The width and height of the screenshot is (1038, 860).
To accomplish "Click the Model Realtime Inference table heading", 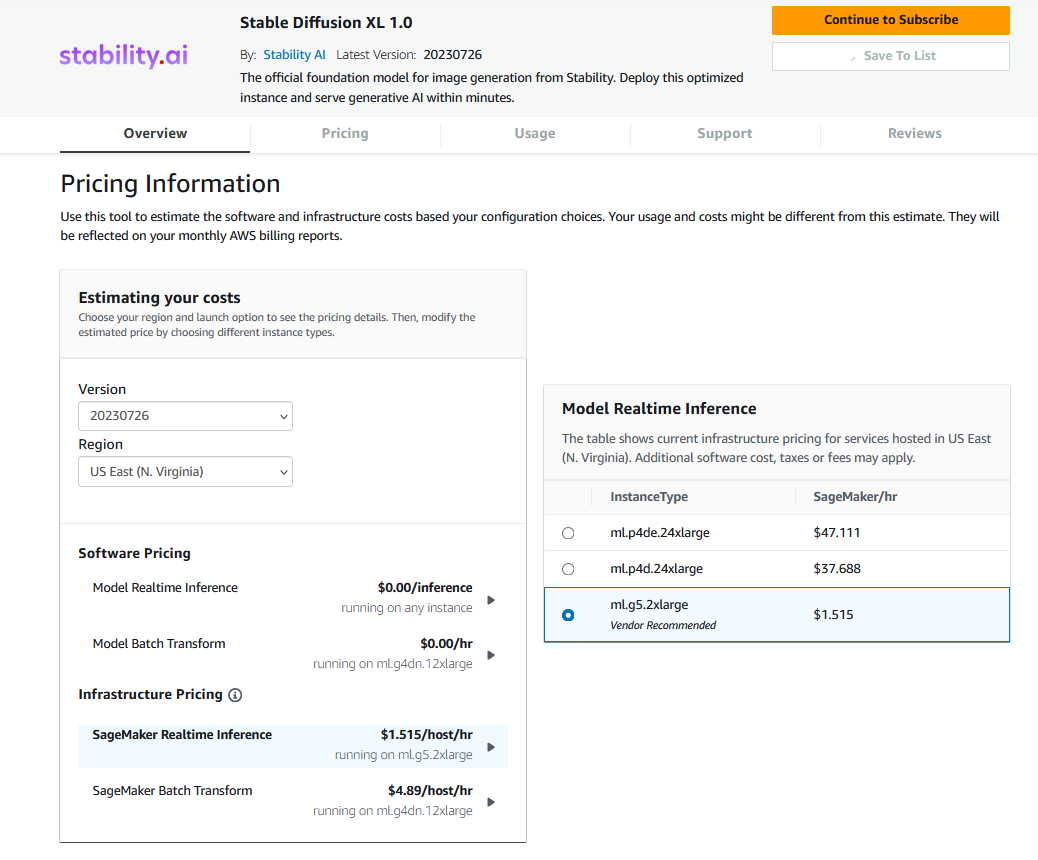I will click(659, 409).
